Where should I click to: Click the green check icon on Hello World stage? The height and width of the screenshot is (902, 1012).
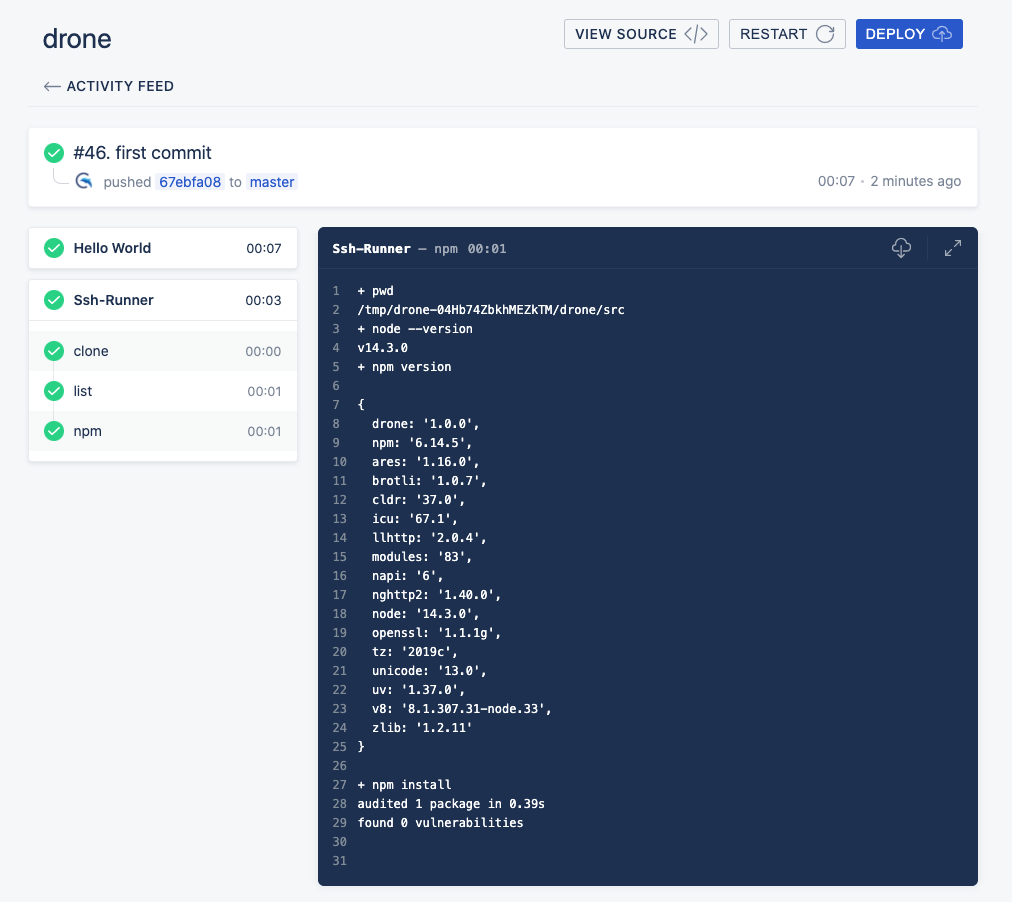(x=54, y=248)
